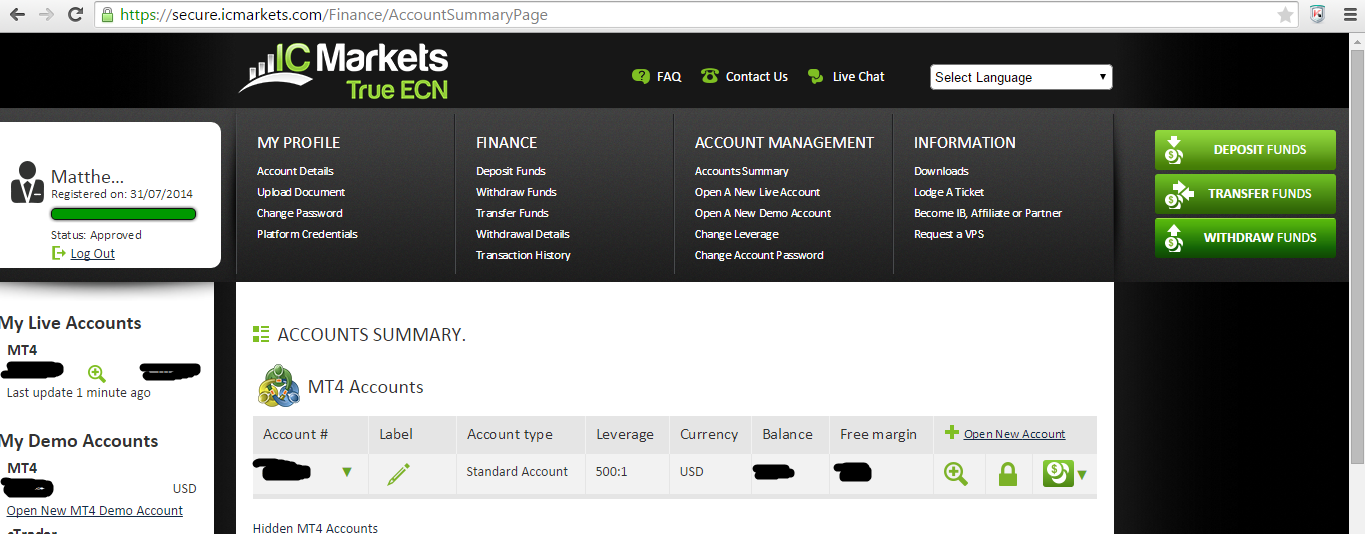Click the Free margin column header
This screenshot has width=1365, height=534.
878,434
